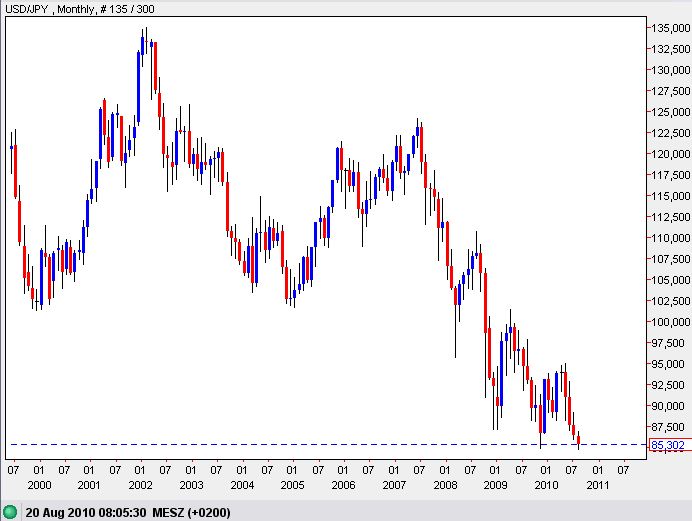Click the 2005 year label on time axis
This screenshot has height=521, width=692.
point(292,485)
